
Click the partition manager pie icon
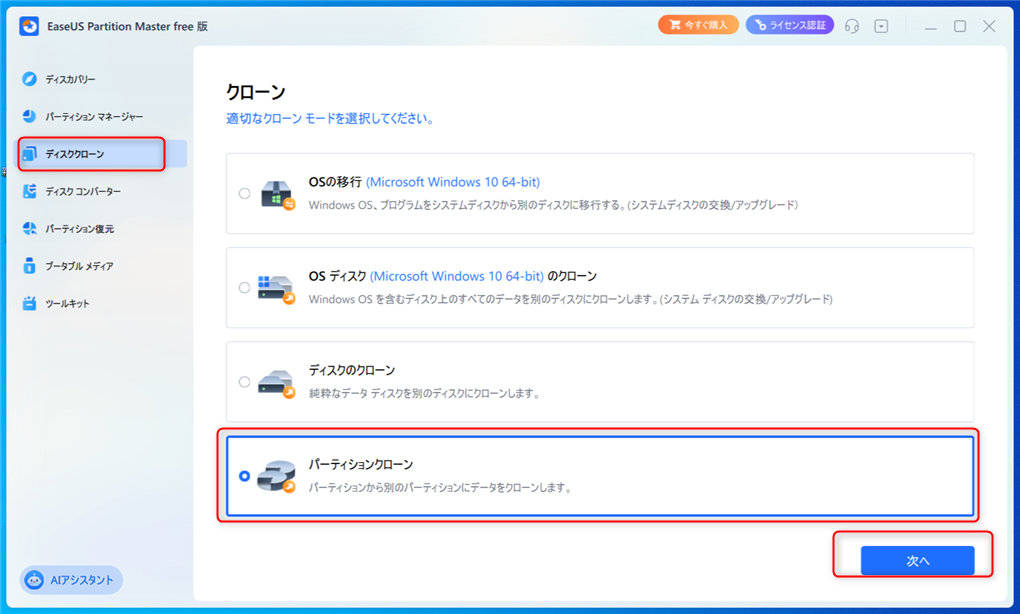pos(29,116)
